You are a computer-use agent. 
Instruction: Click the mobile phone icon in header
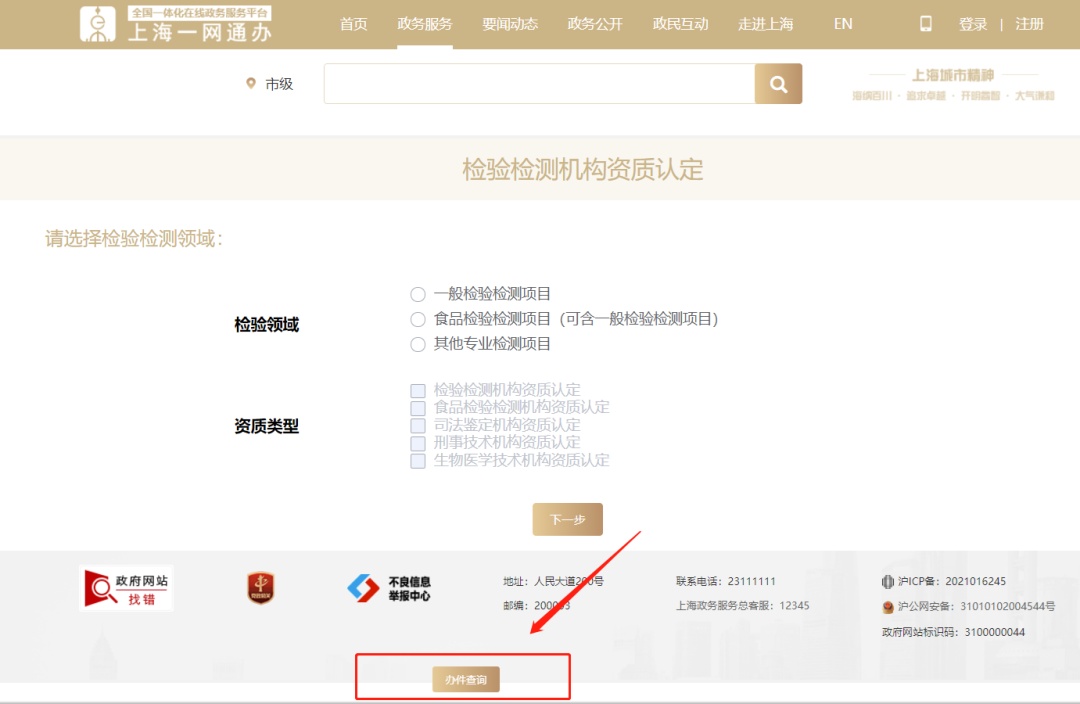926,24
